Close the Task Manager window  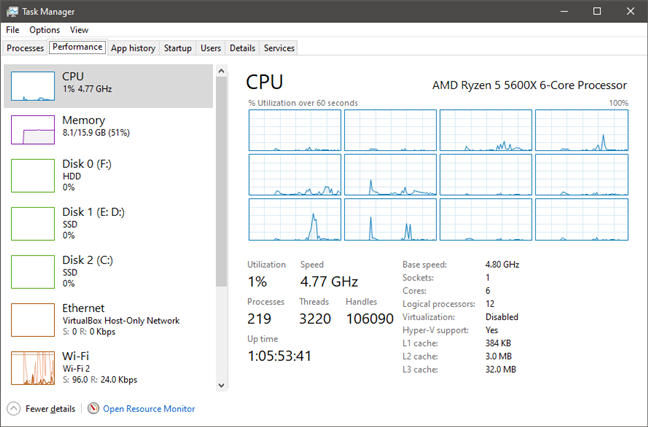pyautogui.click(x=630, y=11)
